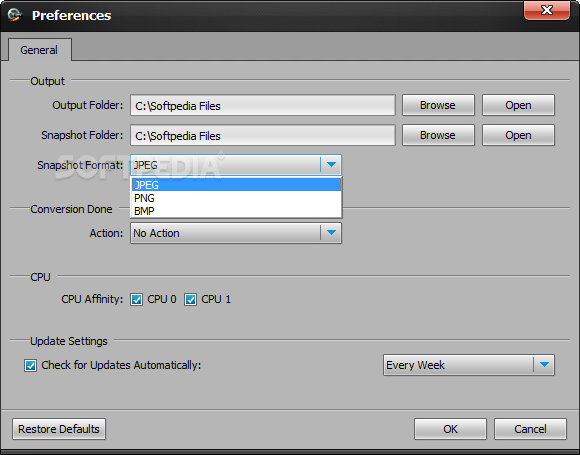This screenshot has height=455, width=580.
Task: Open the Snapshot Folder
Action: point(518,135)
